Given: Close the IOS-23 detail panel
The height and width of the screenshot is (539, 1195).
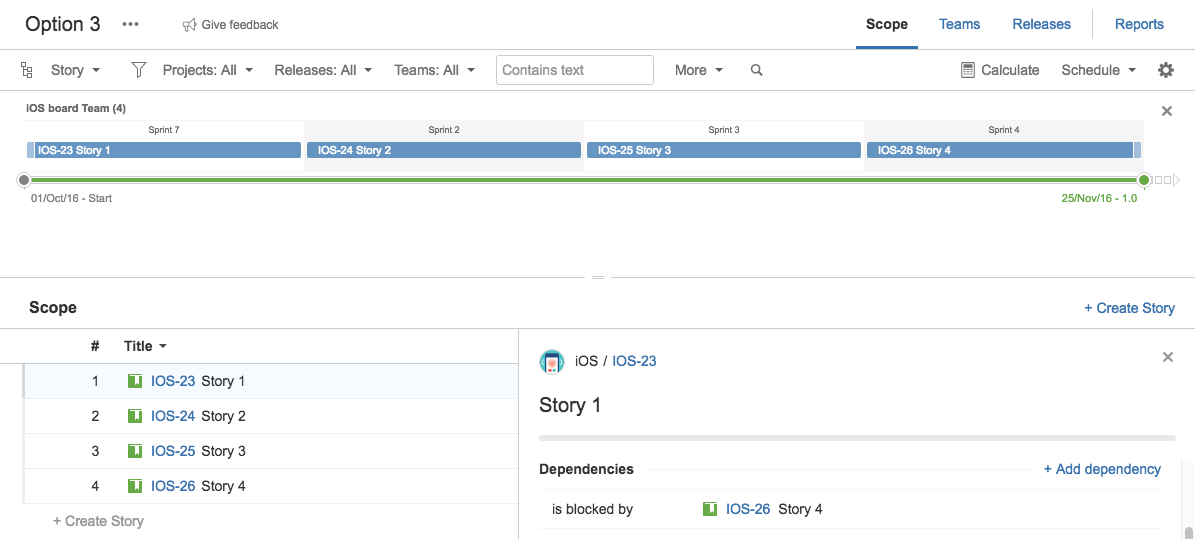Looking at the screenshot, I should click(1168, 357).
